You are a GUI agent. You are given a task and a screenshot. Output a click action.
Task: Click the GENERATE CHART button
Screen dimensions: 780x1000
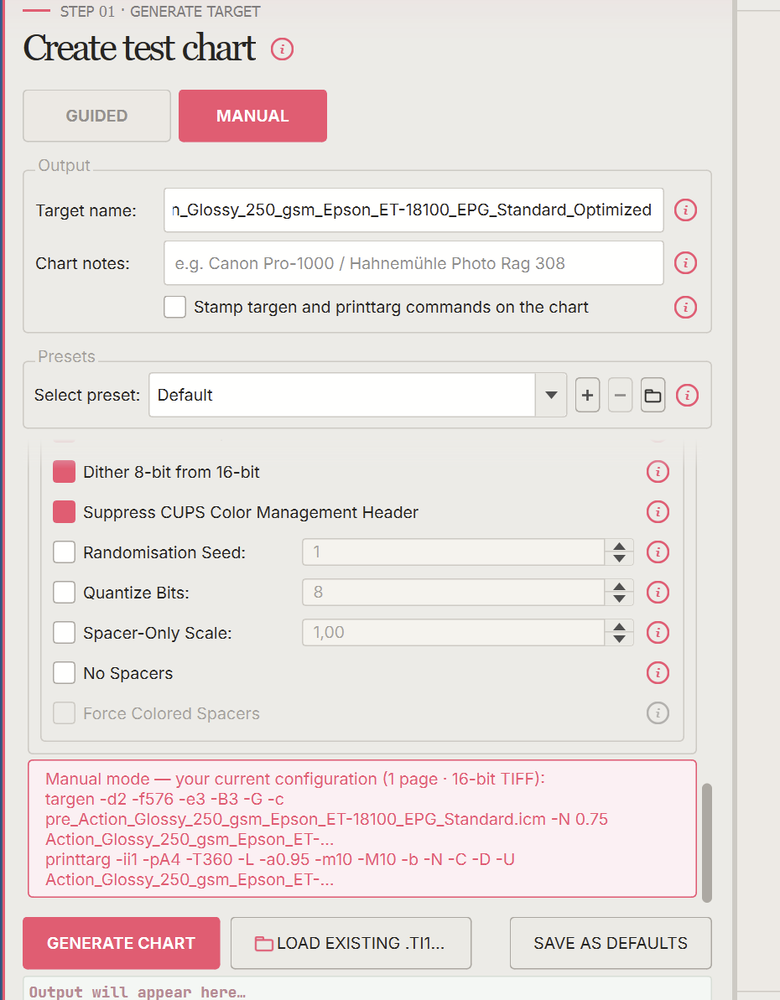point(121,943)
